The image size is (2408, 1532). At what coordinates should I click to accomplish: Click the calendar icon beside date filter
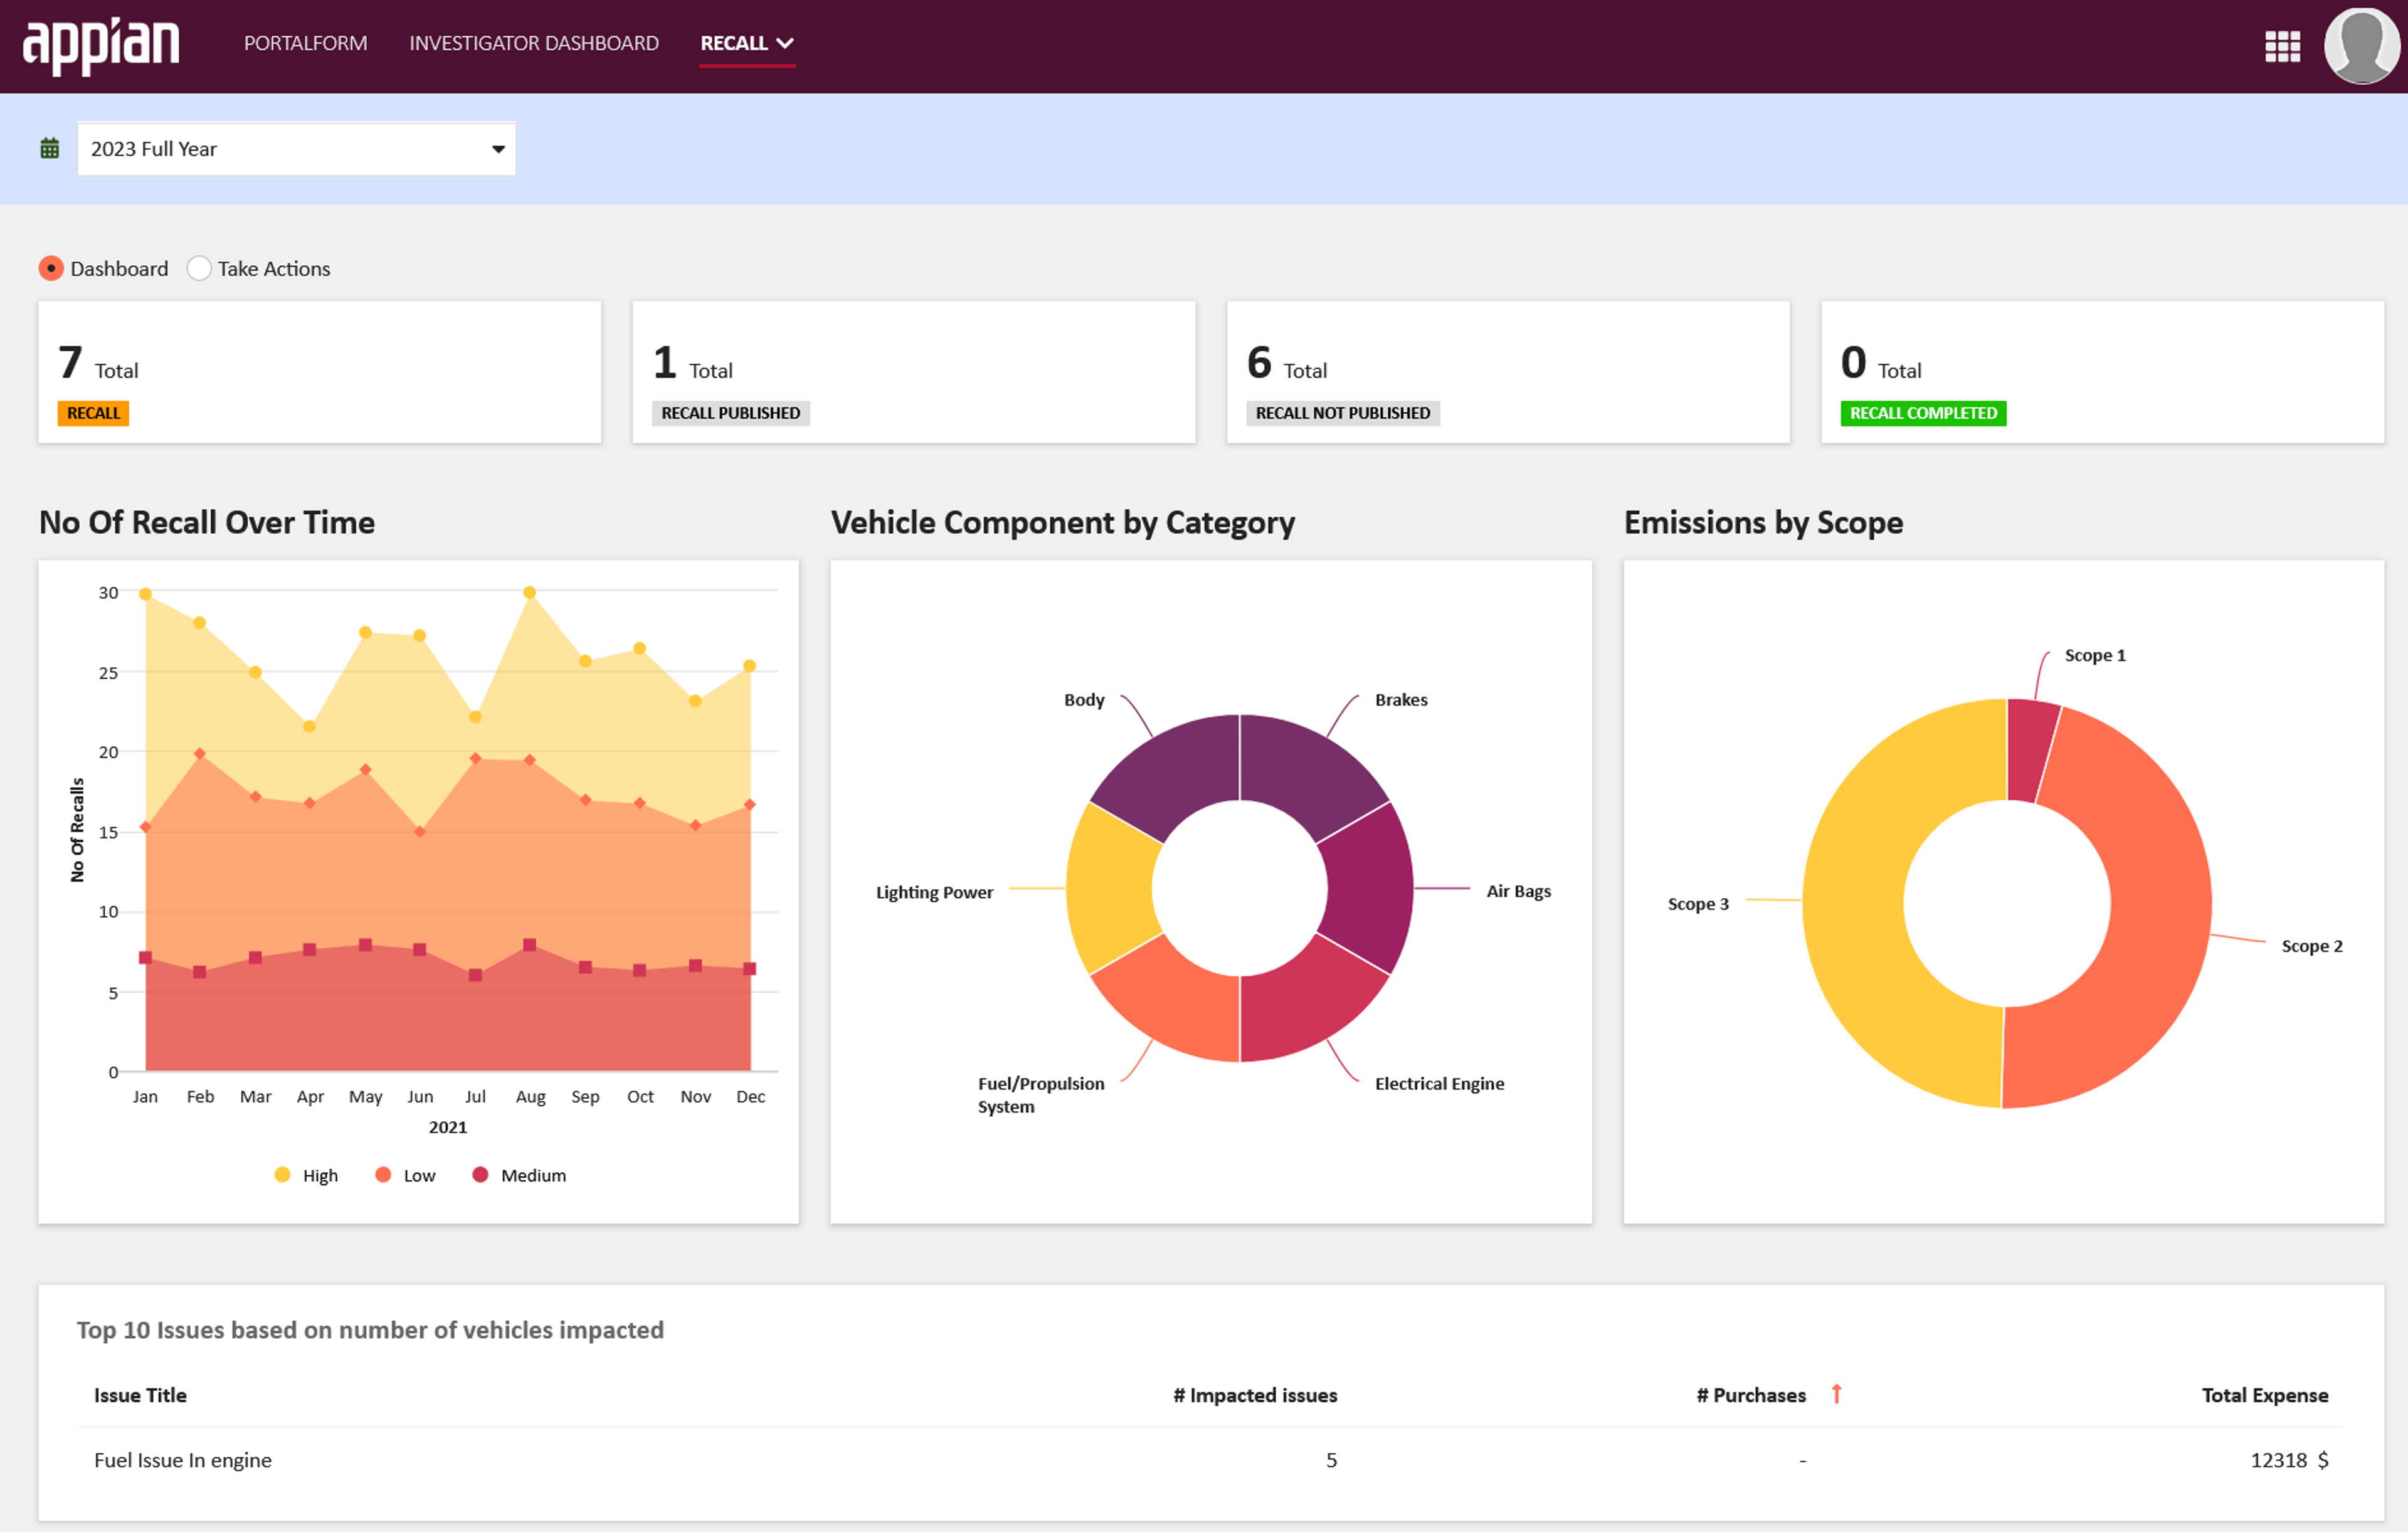coord(49,149)
